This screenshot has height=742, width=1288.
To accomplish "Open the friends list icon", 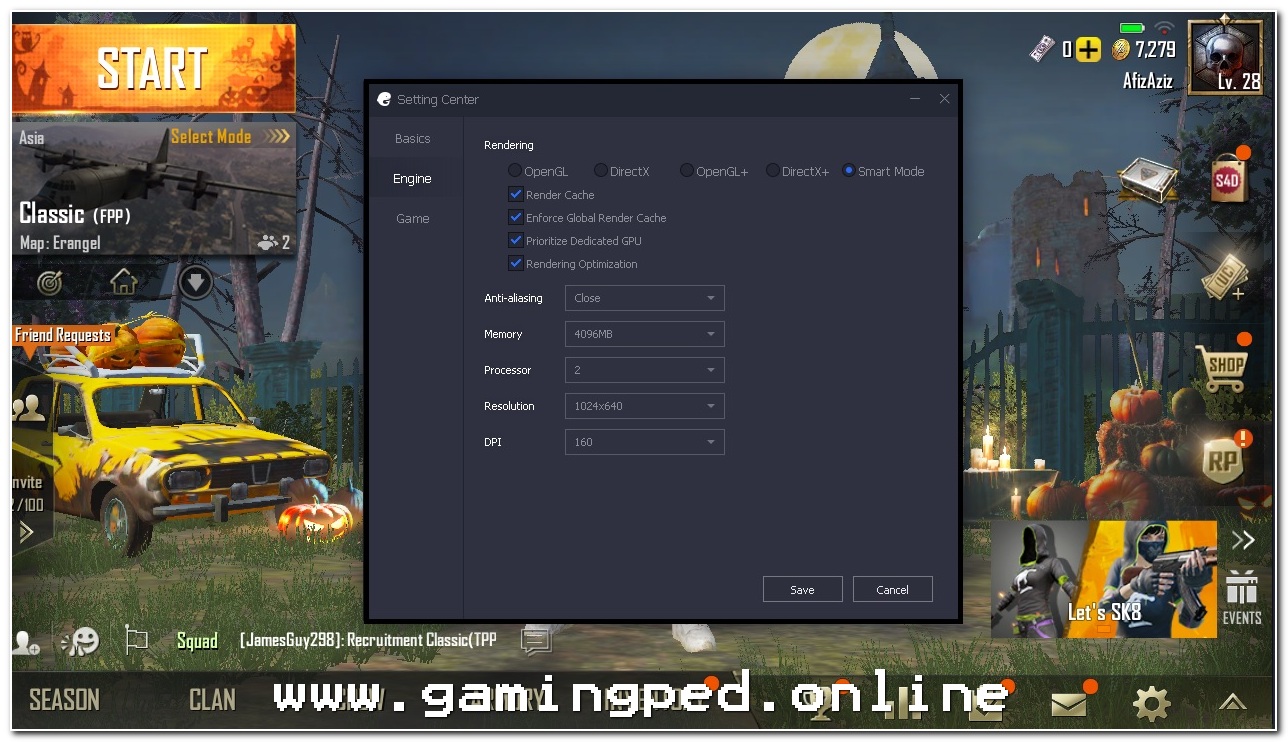I will (30, 408).
